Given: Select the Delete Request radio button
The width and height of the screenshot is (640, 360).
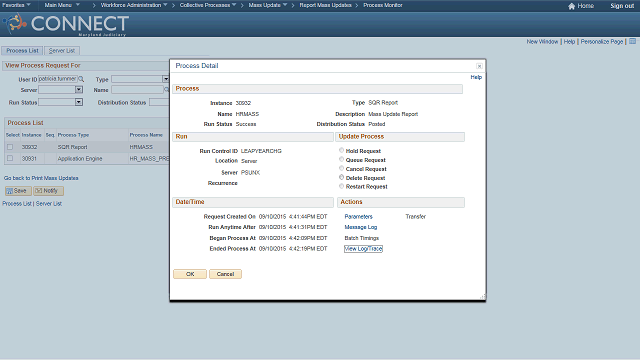Looking at the screenshot, I should coord(341,177).
